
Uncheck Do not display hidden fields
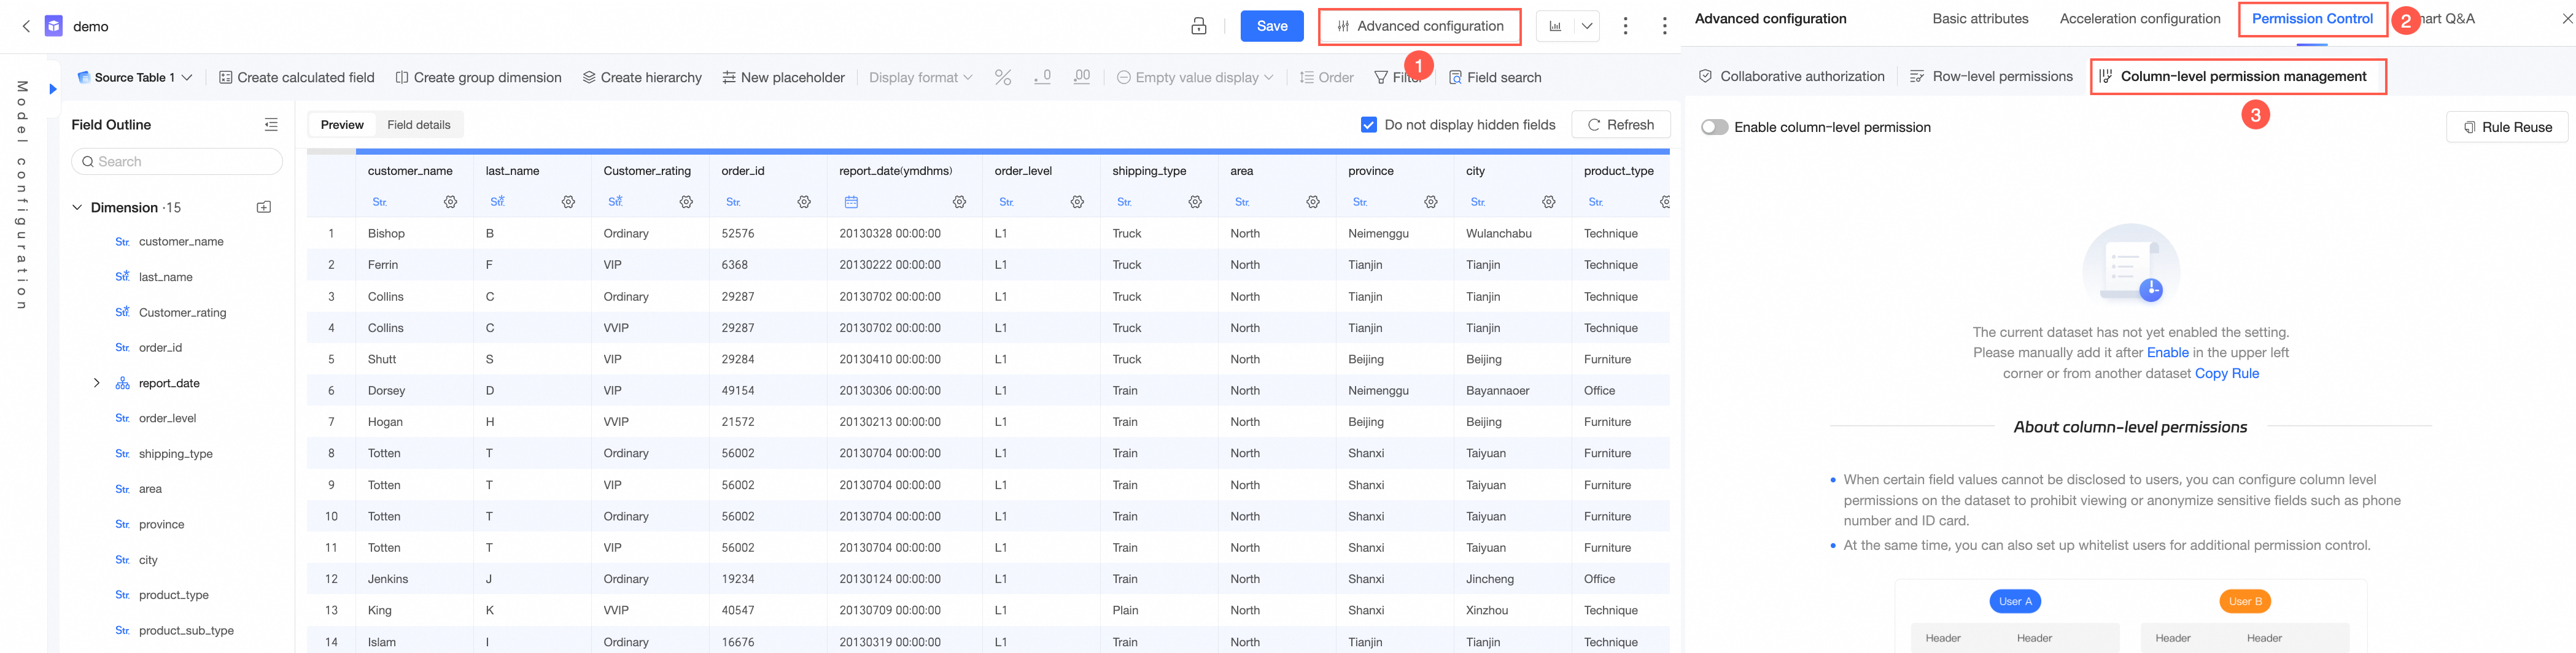tap(1368, 125)
